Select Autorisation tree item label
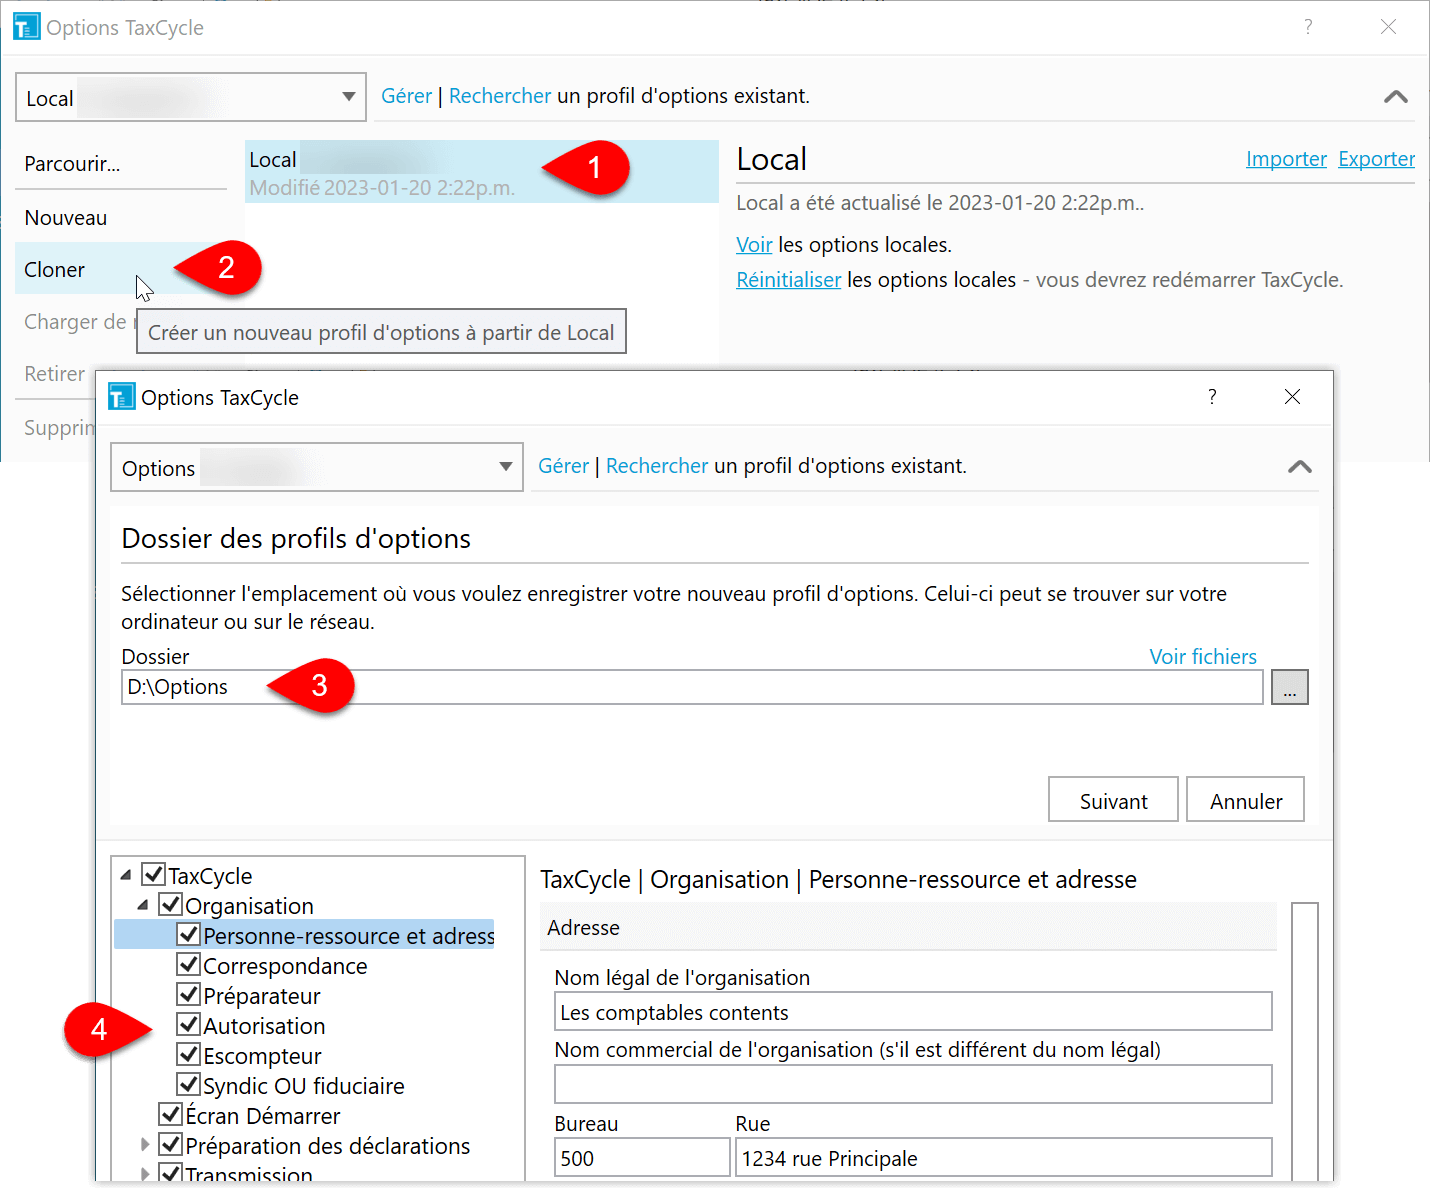This screenshot has height=1189, width=1430. click(x=264, y=1026)
